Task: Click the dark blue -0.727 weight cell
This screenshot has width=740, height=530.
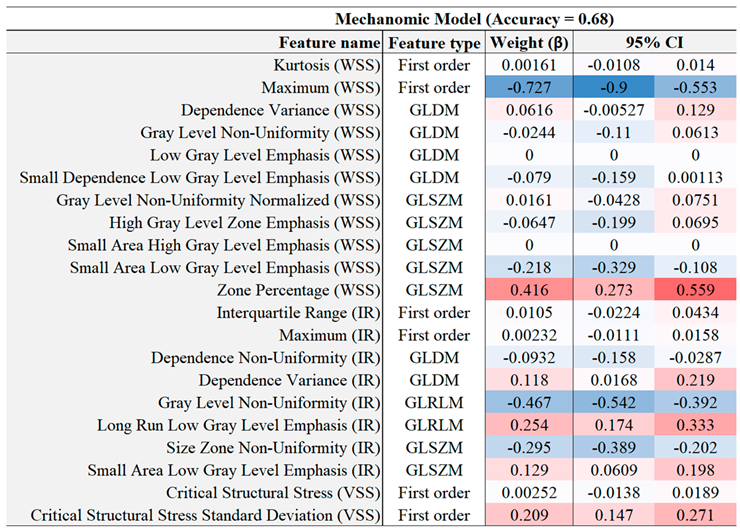Action: point(528,88)
